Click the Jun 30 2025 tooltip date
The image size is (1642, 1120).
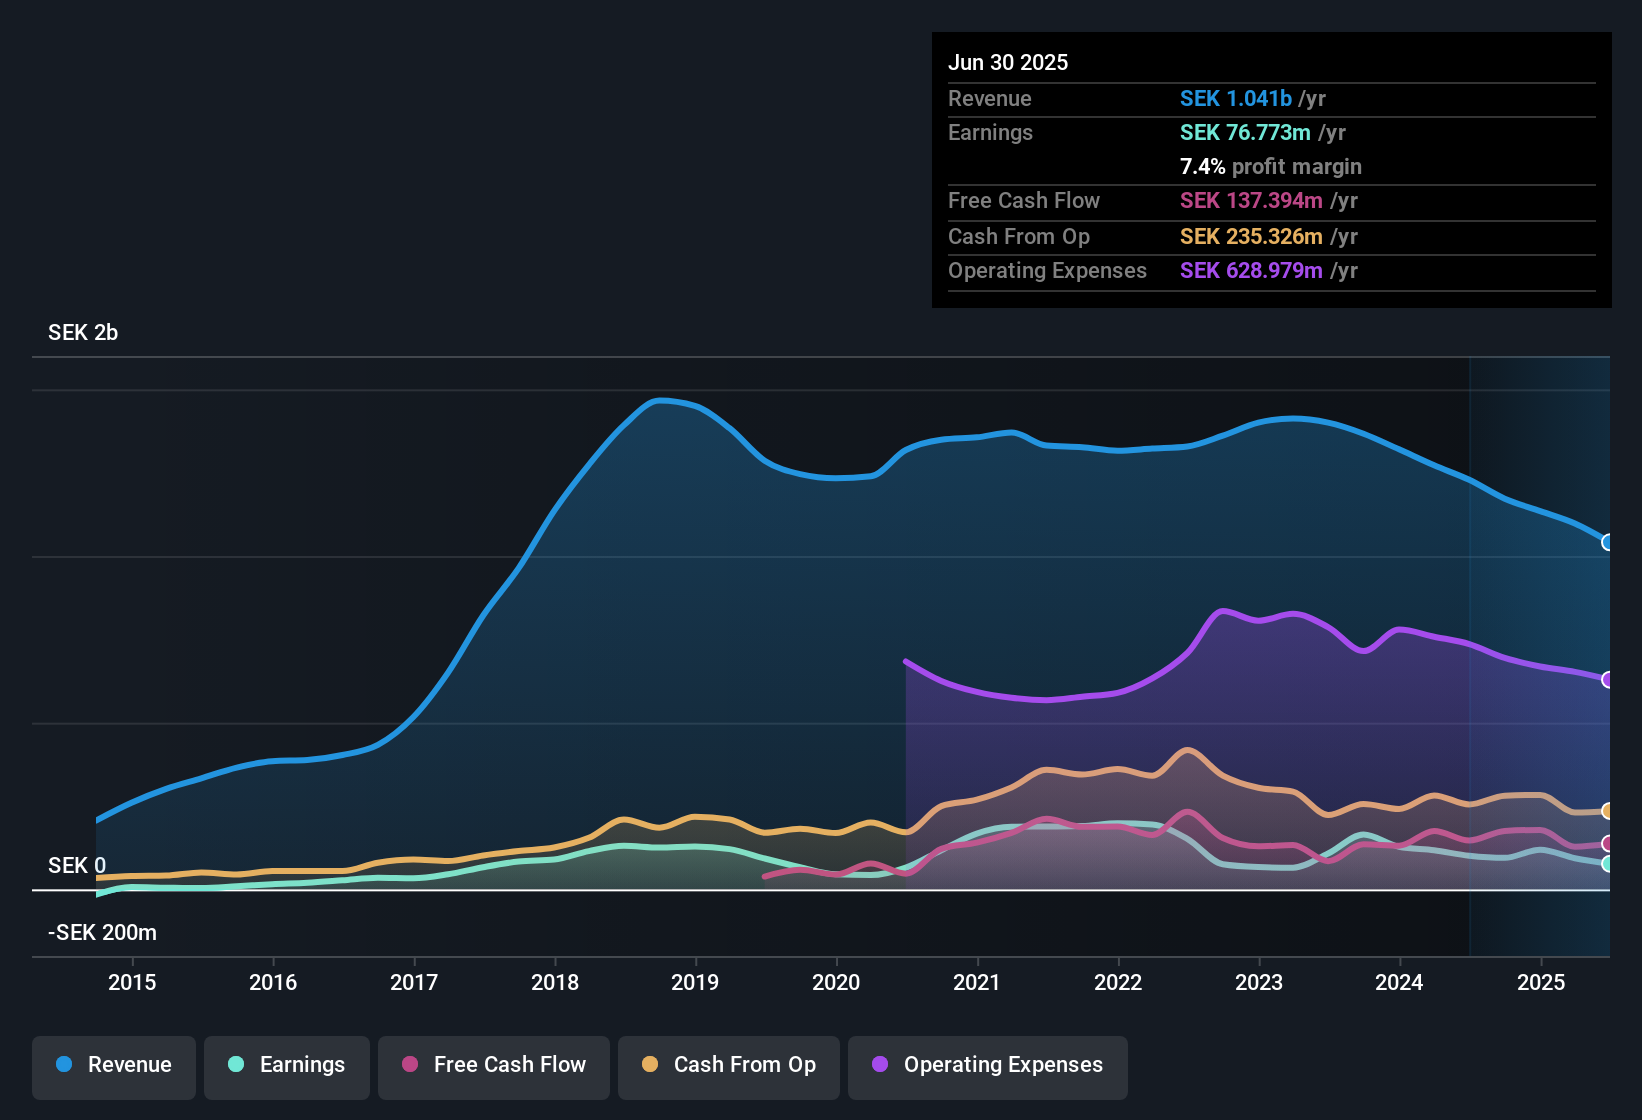point(1008,62)
